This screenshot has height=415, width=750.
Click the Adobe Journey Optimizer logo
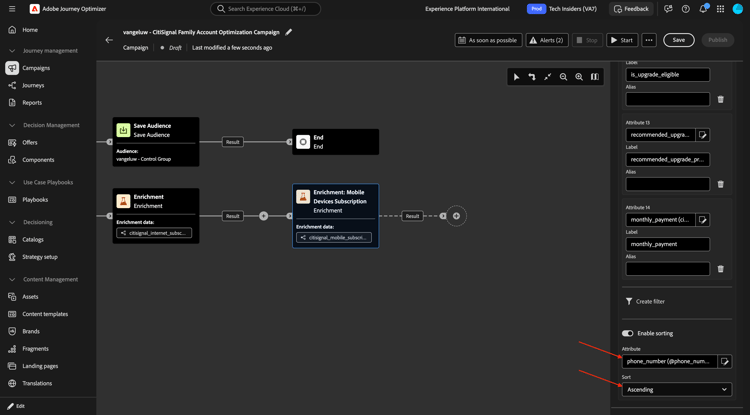pos(34,9)
